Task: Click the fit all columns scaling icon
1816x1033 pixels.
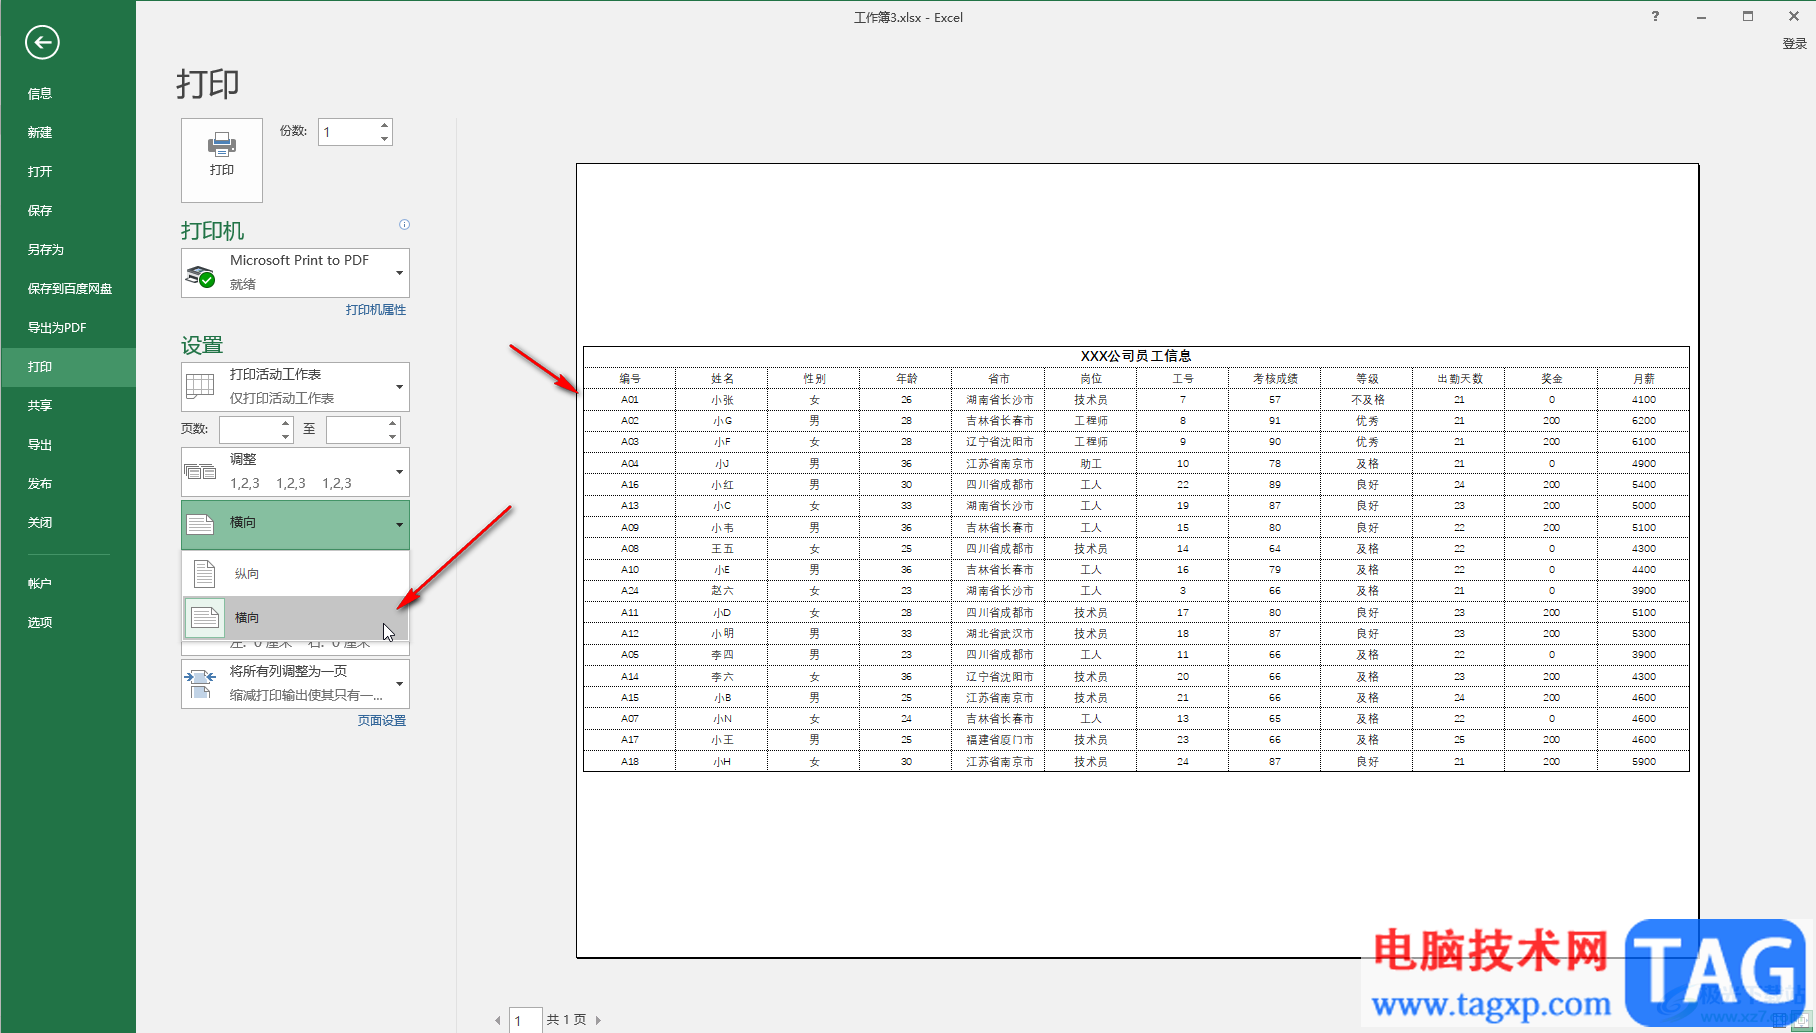Action: click(x=200, y=684)
